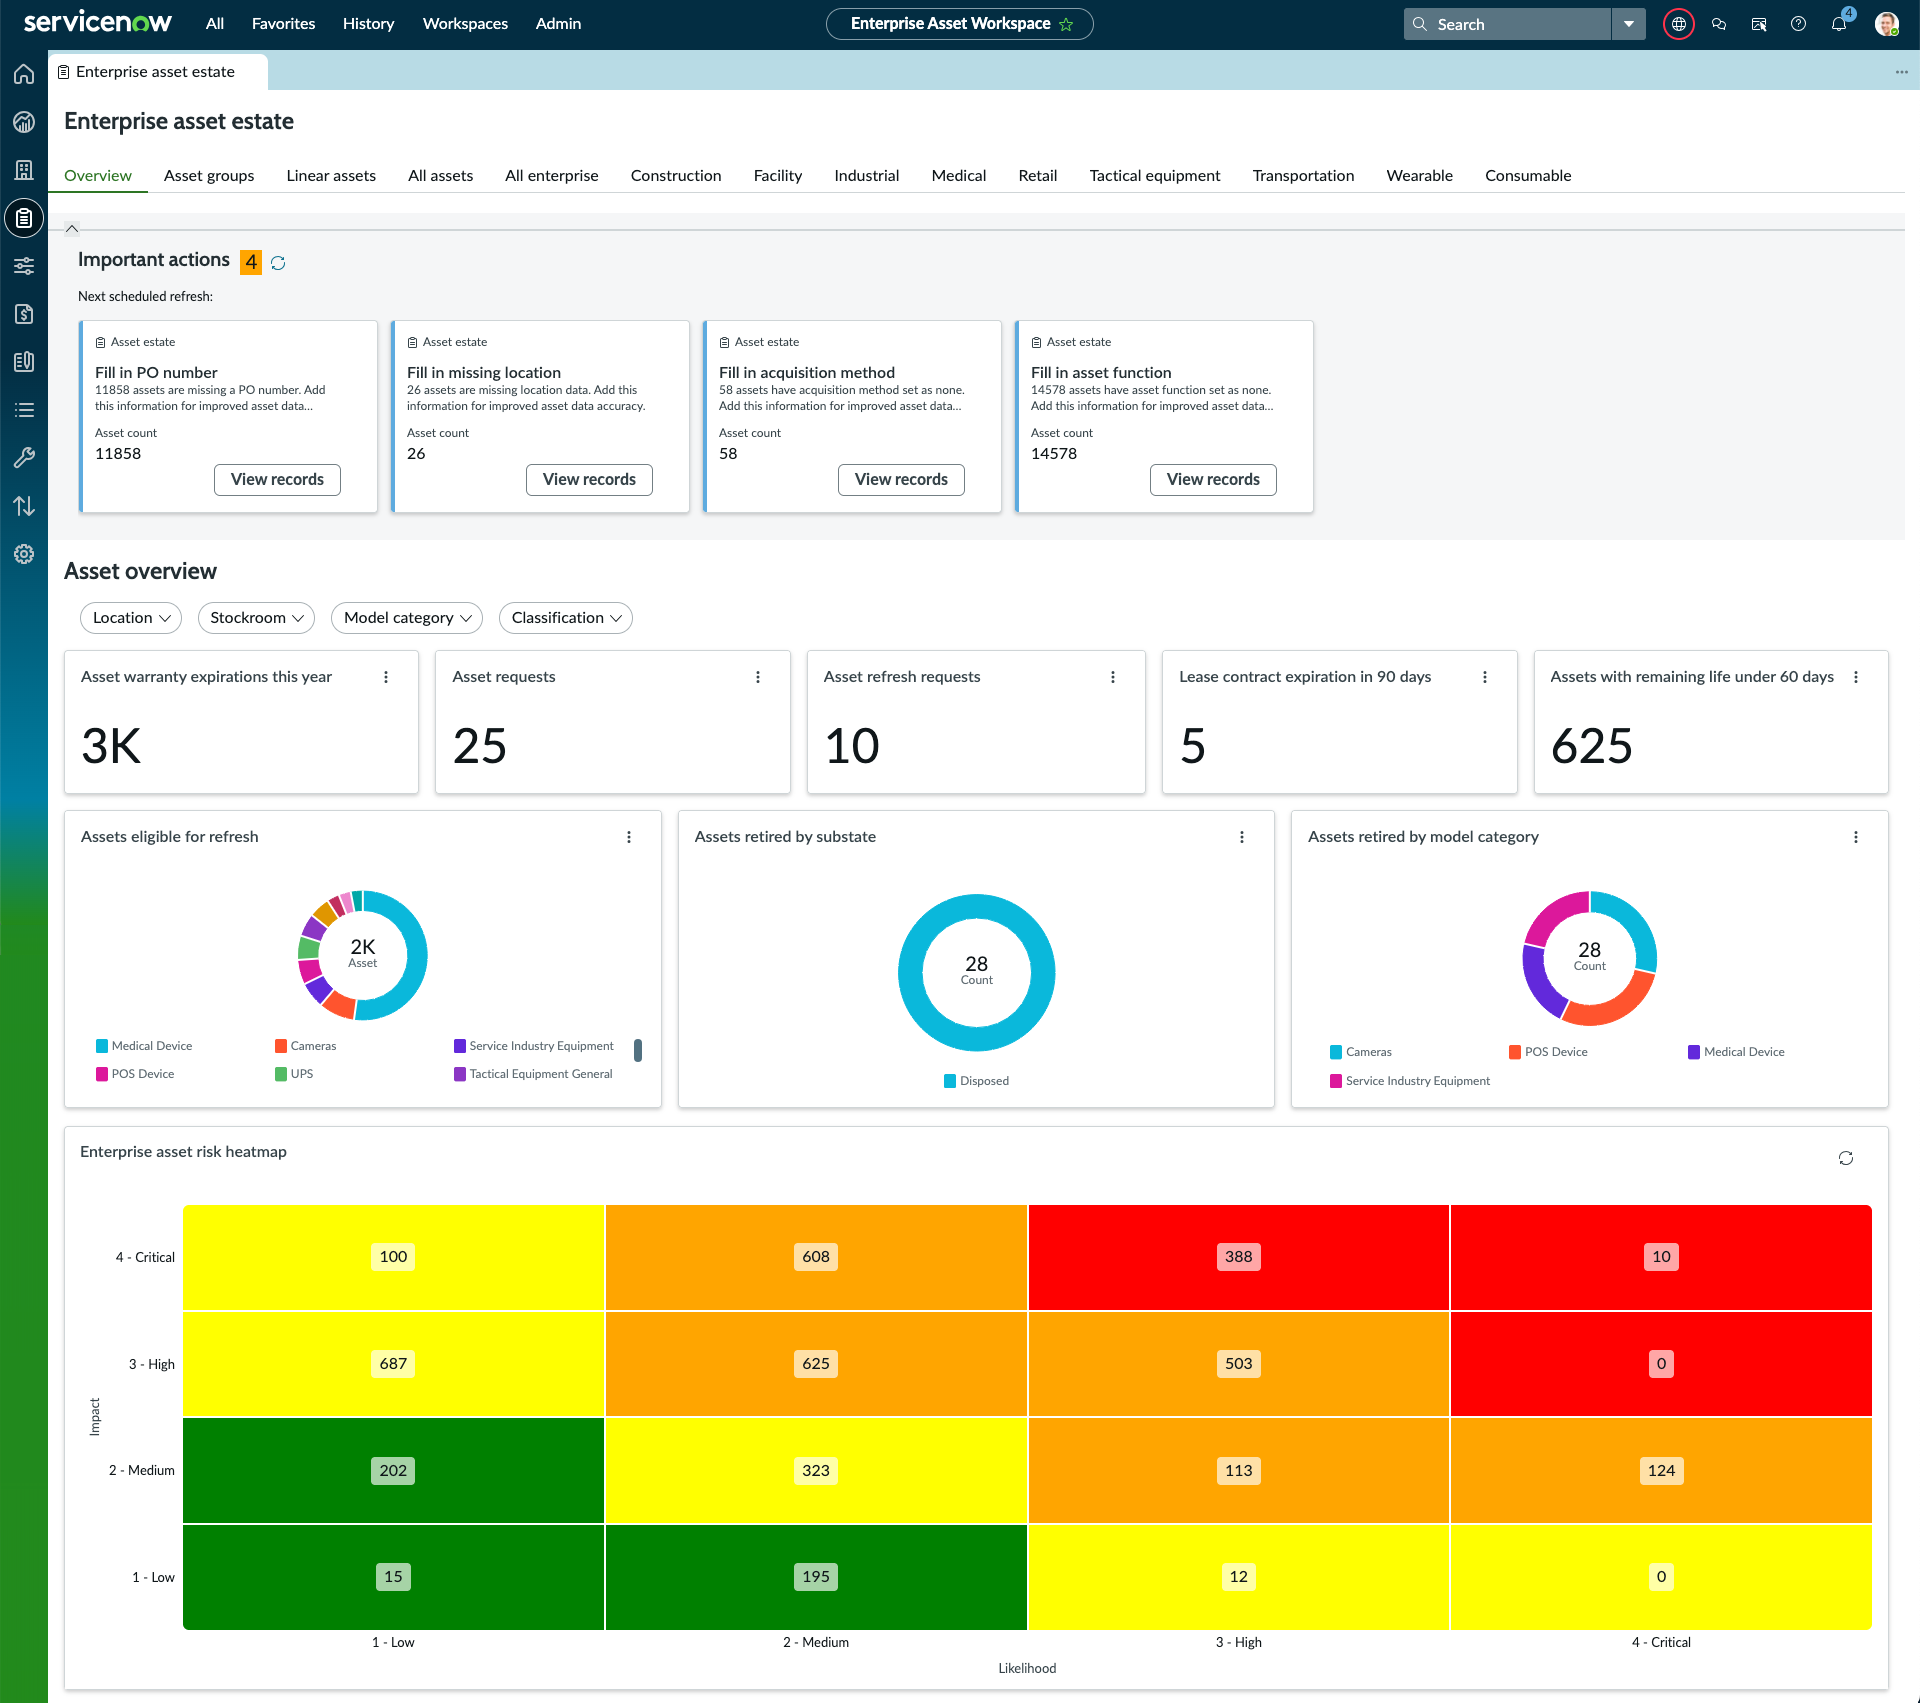The image size is (1920, 1703).
Task: Toggle Disposed legend in substate chart
Action: (976, 1081)
